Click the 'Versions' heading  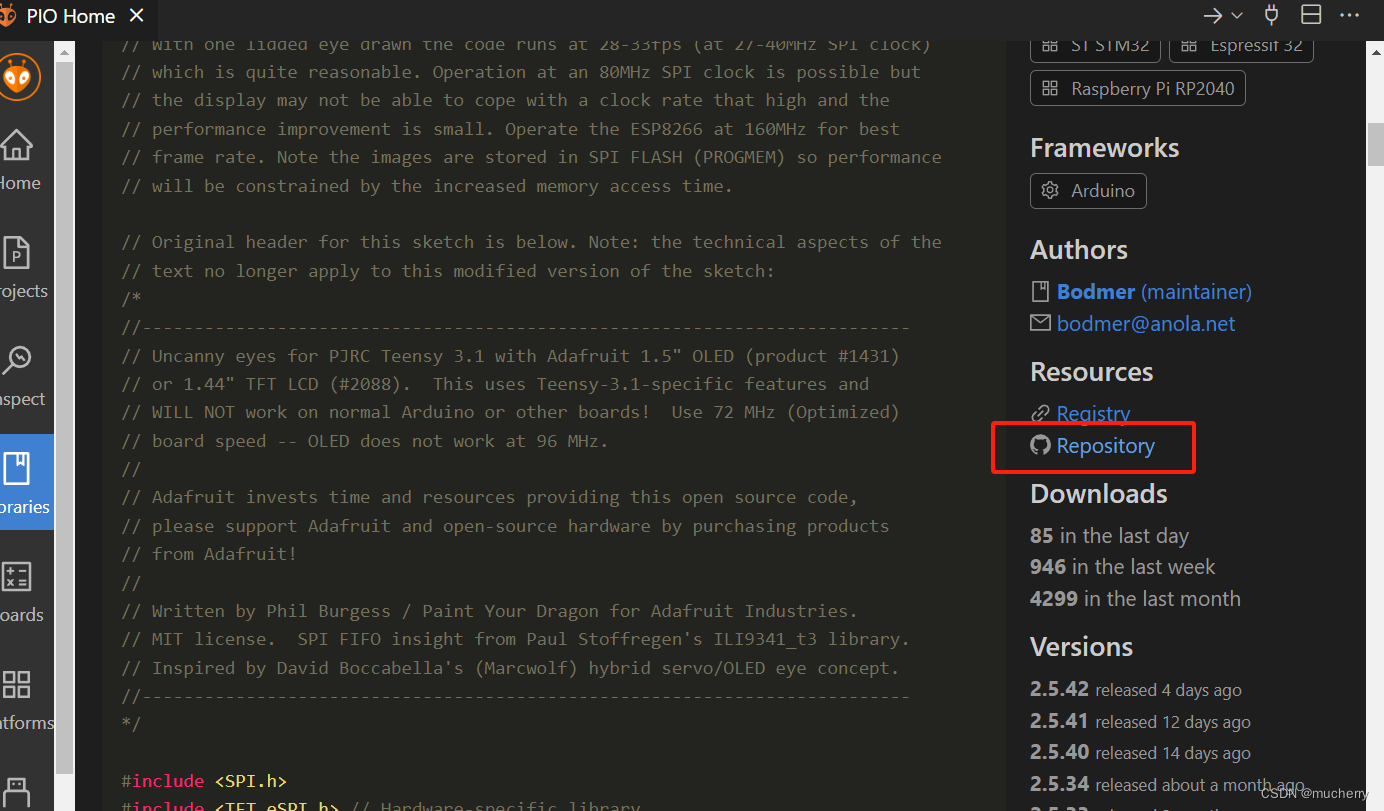[x=1081, y=647]
